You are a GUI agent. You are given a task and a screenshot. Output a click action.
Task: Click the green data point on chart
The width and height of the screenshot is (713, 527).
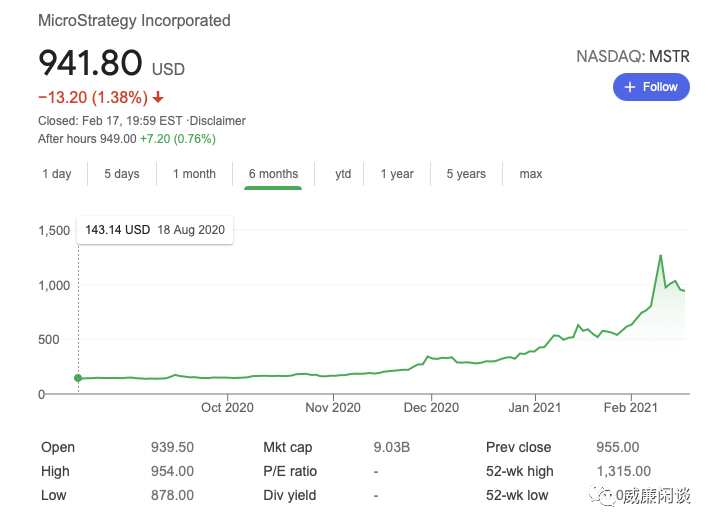pyautogui.click(x=78, y=378)
